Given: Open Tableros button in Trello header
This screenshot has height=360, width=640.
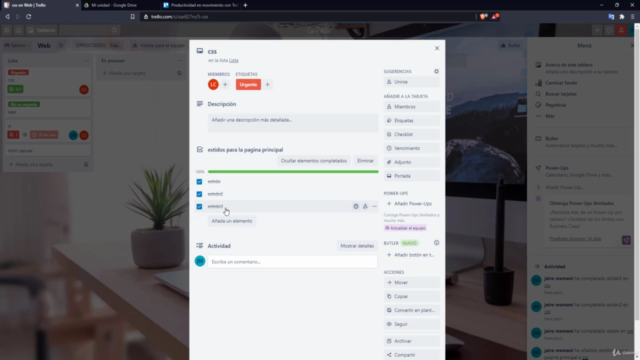Looking at the screenshot, I should tap(42, 30).
